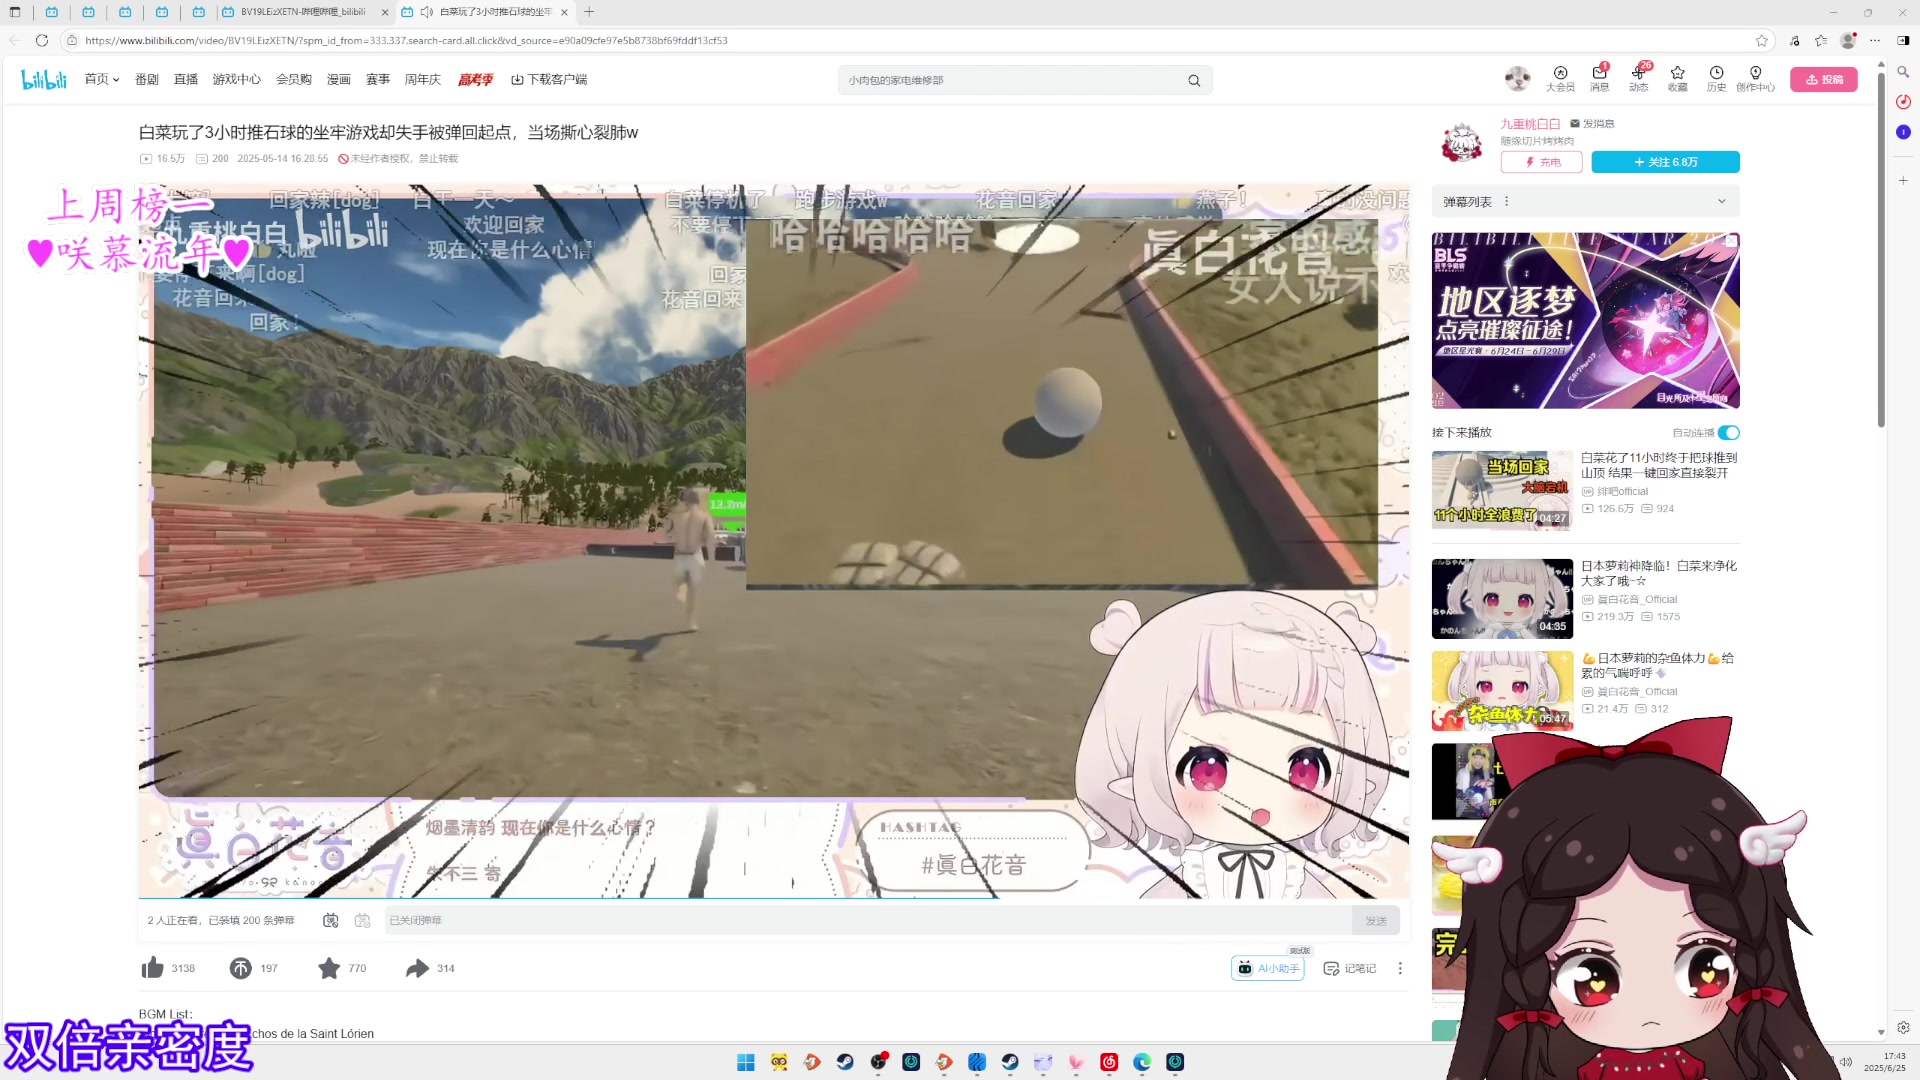Open the browser tab actions menu

[x=15, y=12]
